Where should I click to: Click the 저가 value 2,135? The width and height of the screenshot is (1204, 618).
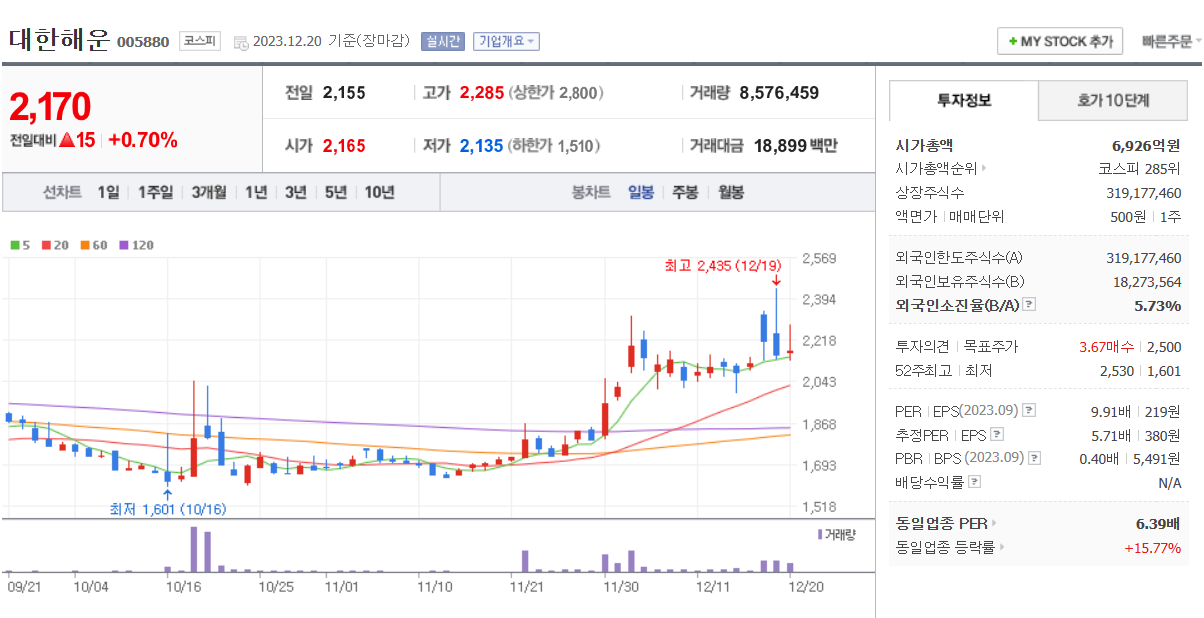coord(481,146)
